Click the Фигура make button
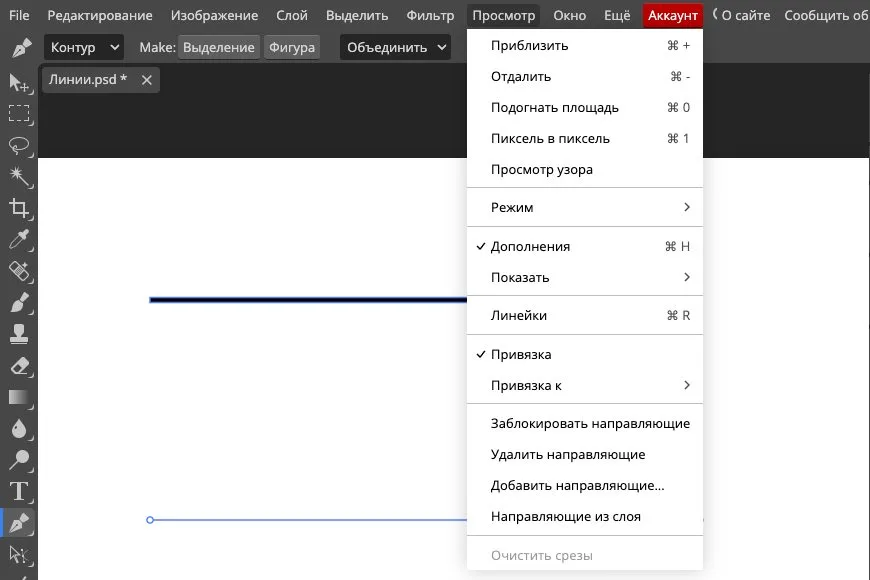This screenshot has width=870, height=580. [292, 48]
